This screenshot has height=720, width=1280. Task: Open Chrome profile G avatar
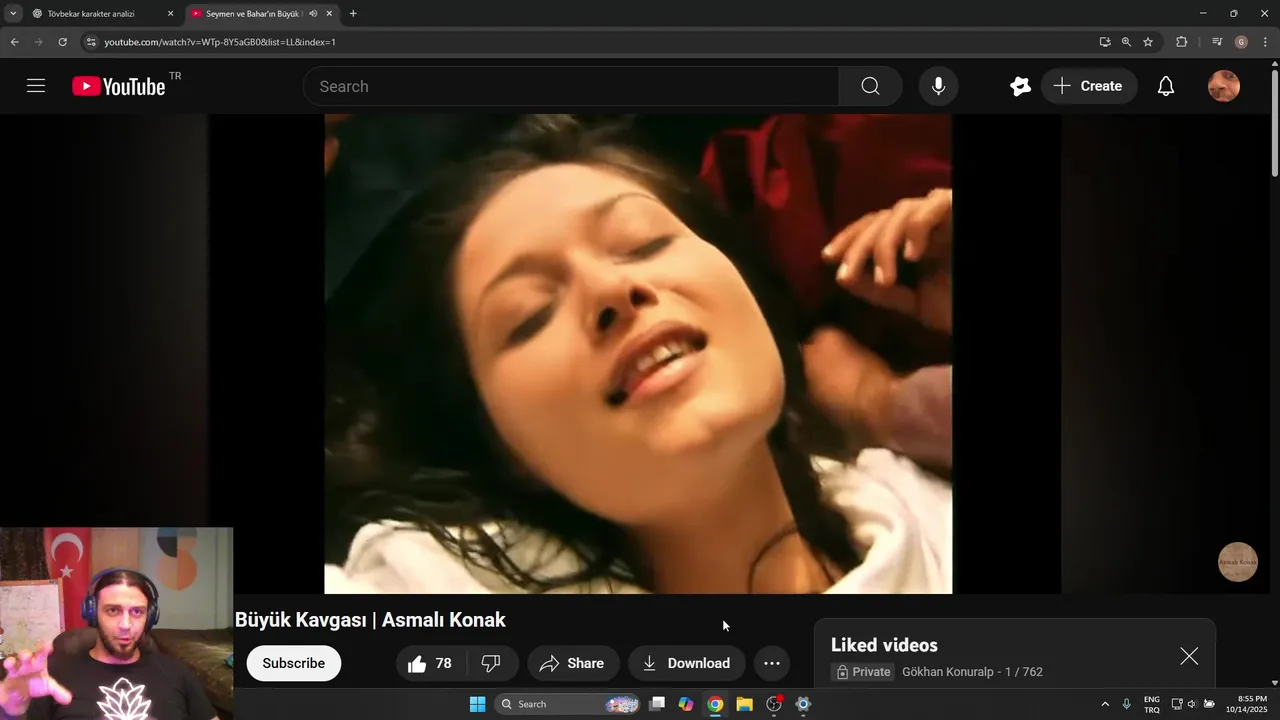[x=1241, y=42]
